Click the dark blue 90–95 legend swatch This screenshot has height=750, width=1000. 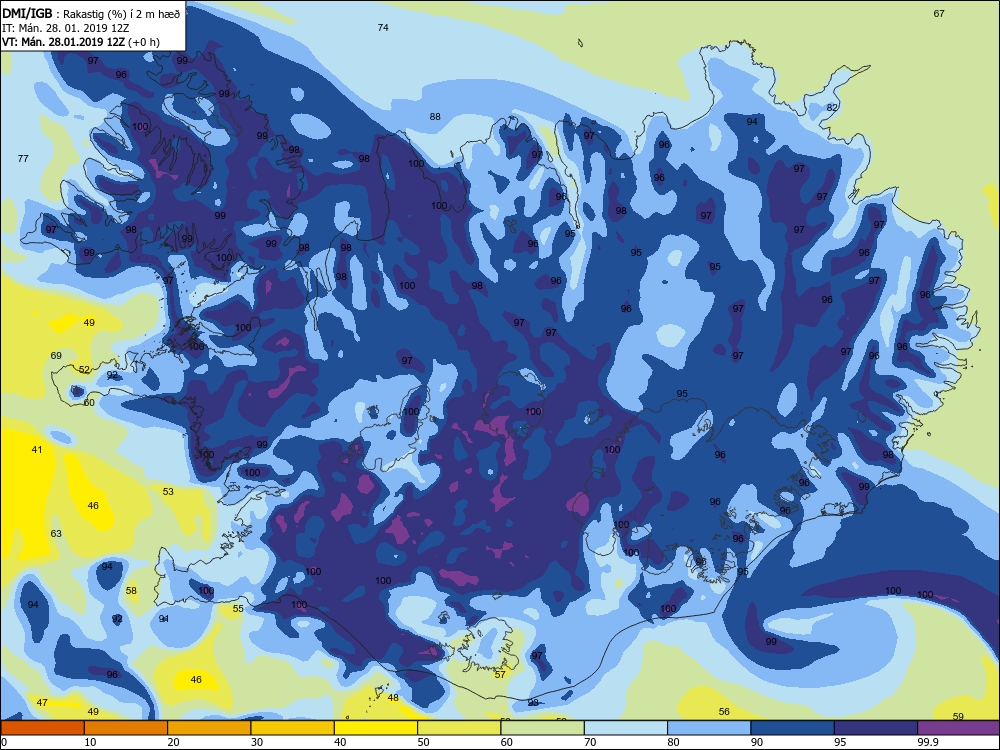pyautogui.click(x=792, y=728)
